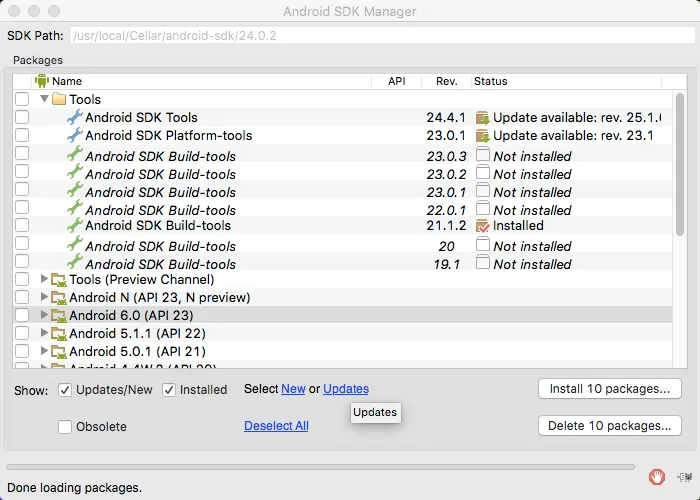The height and width of the screenshot is (500, 700).
Task: Expand the Android 6.0 (API 23) group
Action: [44, 315]
